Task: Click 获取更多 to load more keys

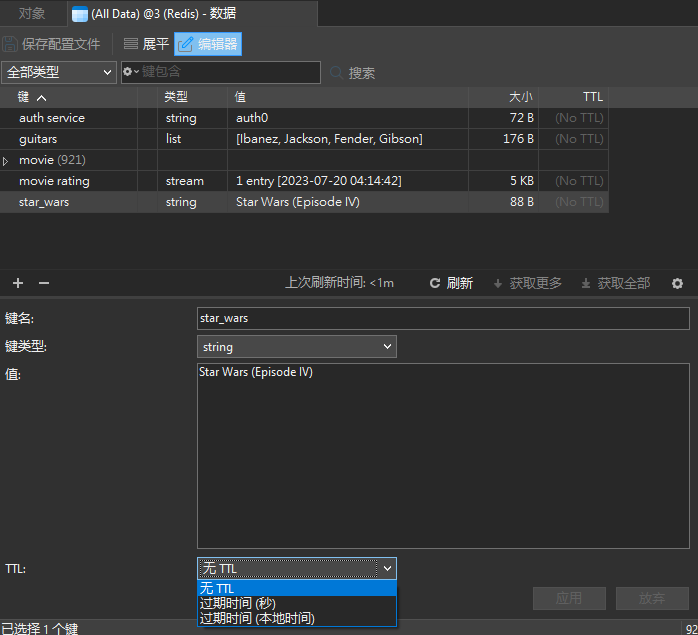Action: pos(528,283)
